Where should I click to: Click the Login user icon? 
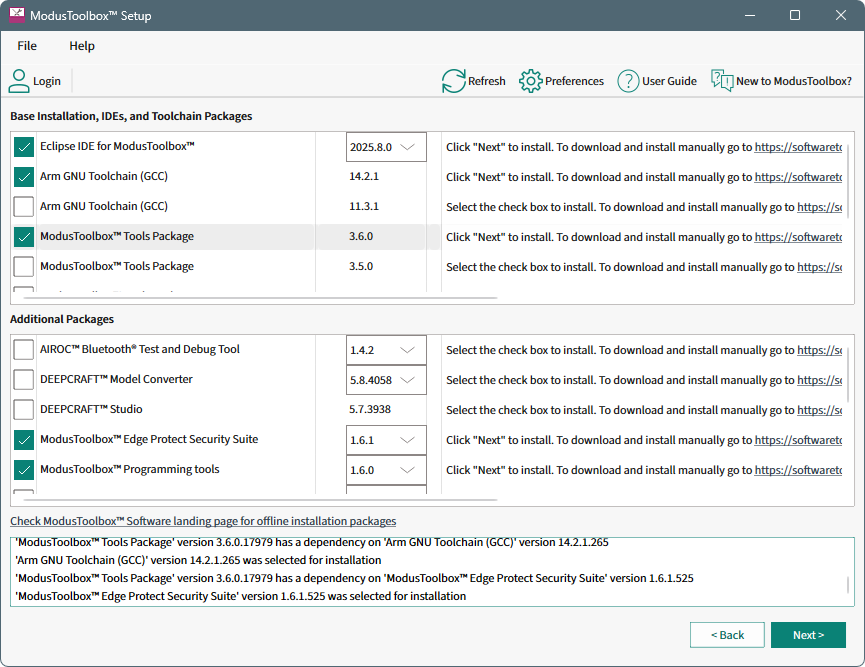20,81
